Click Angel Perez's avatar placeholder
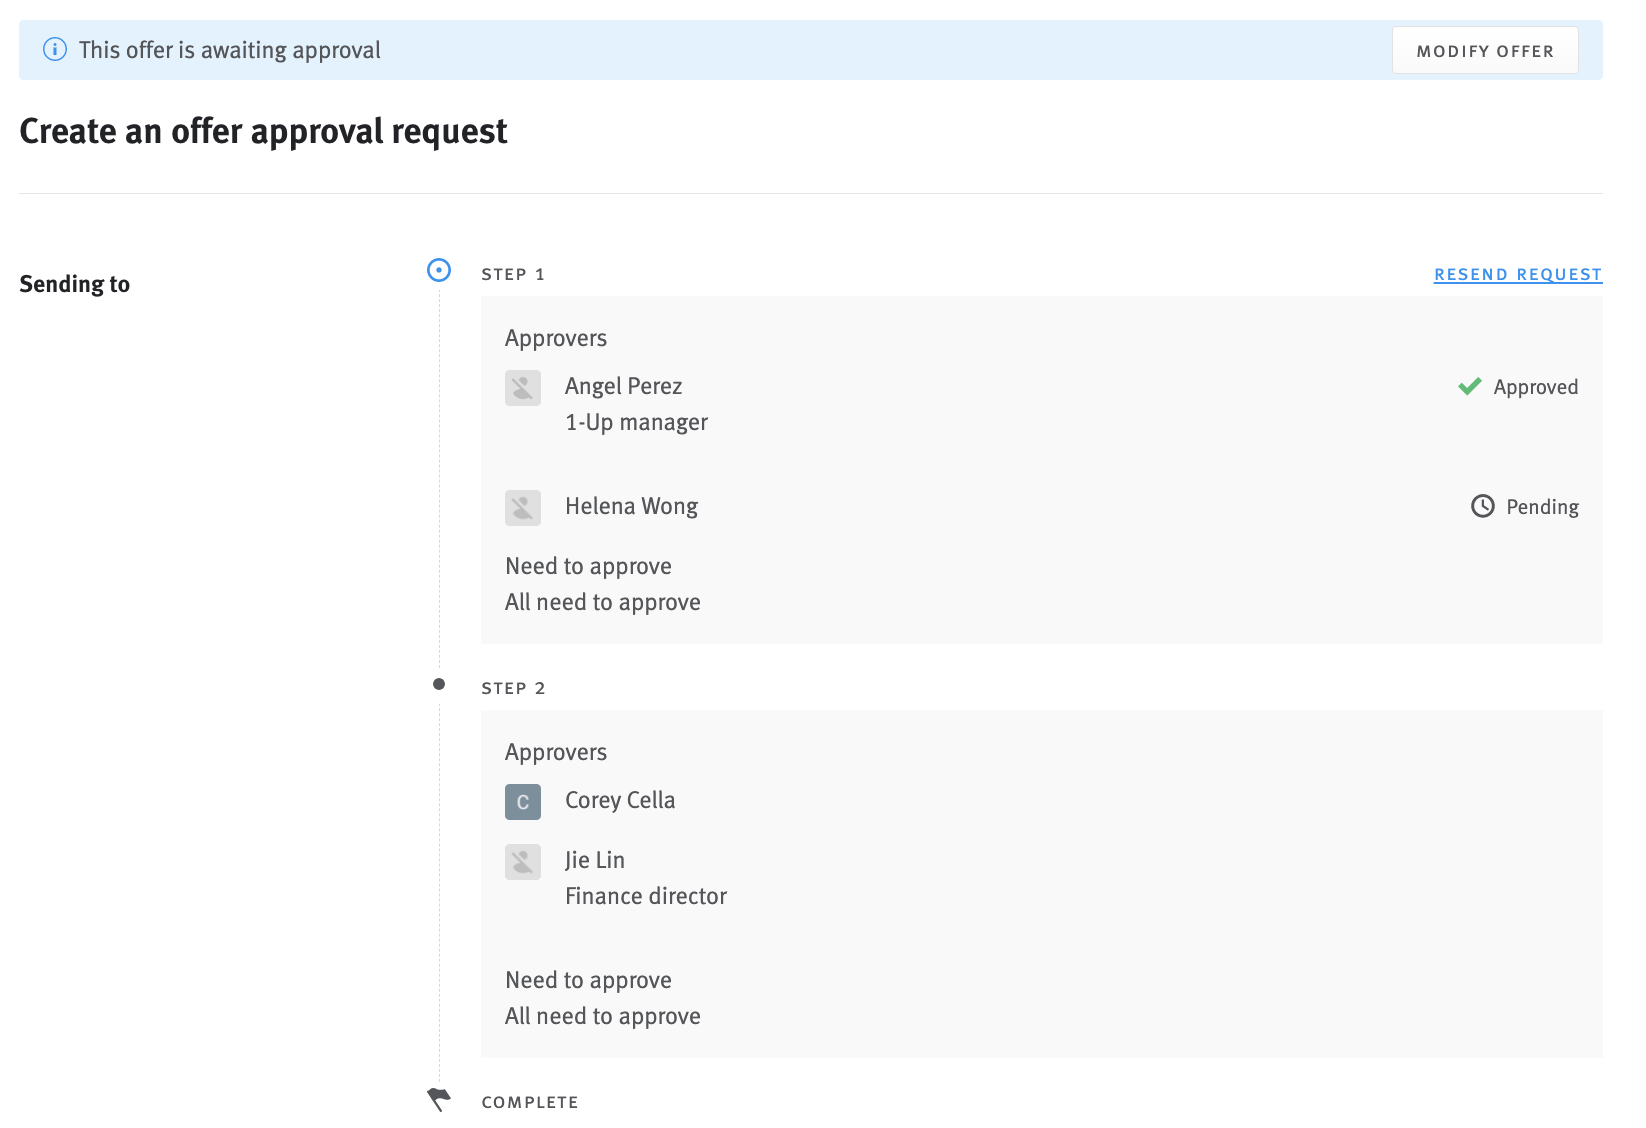This screenshot has width=1646, height=1128. 522,388
